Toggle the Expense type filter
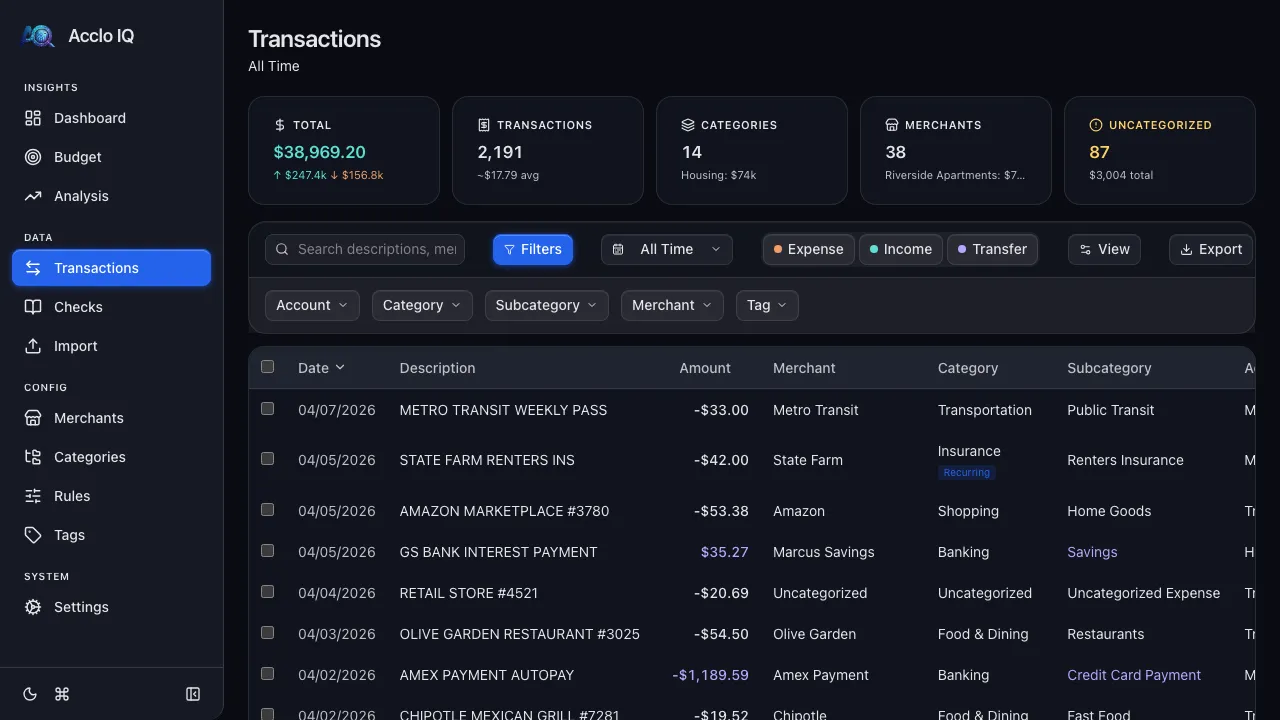This screenshot has height=720, width=1280. coord(809,249)
